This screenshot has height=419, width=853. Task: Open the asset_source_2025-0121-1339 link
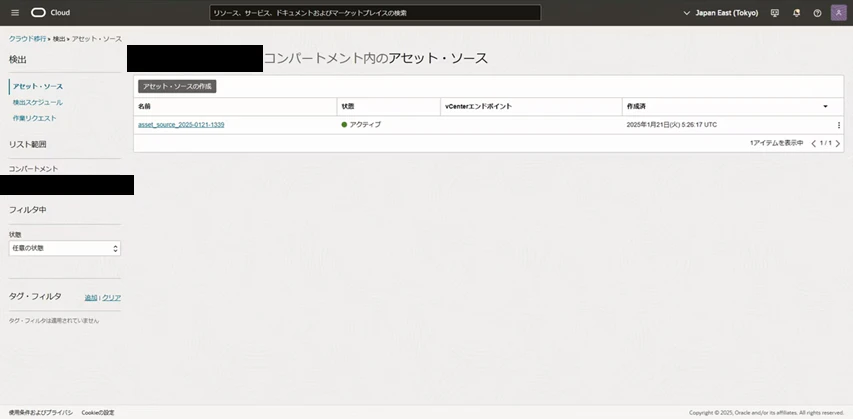point(181,125)
